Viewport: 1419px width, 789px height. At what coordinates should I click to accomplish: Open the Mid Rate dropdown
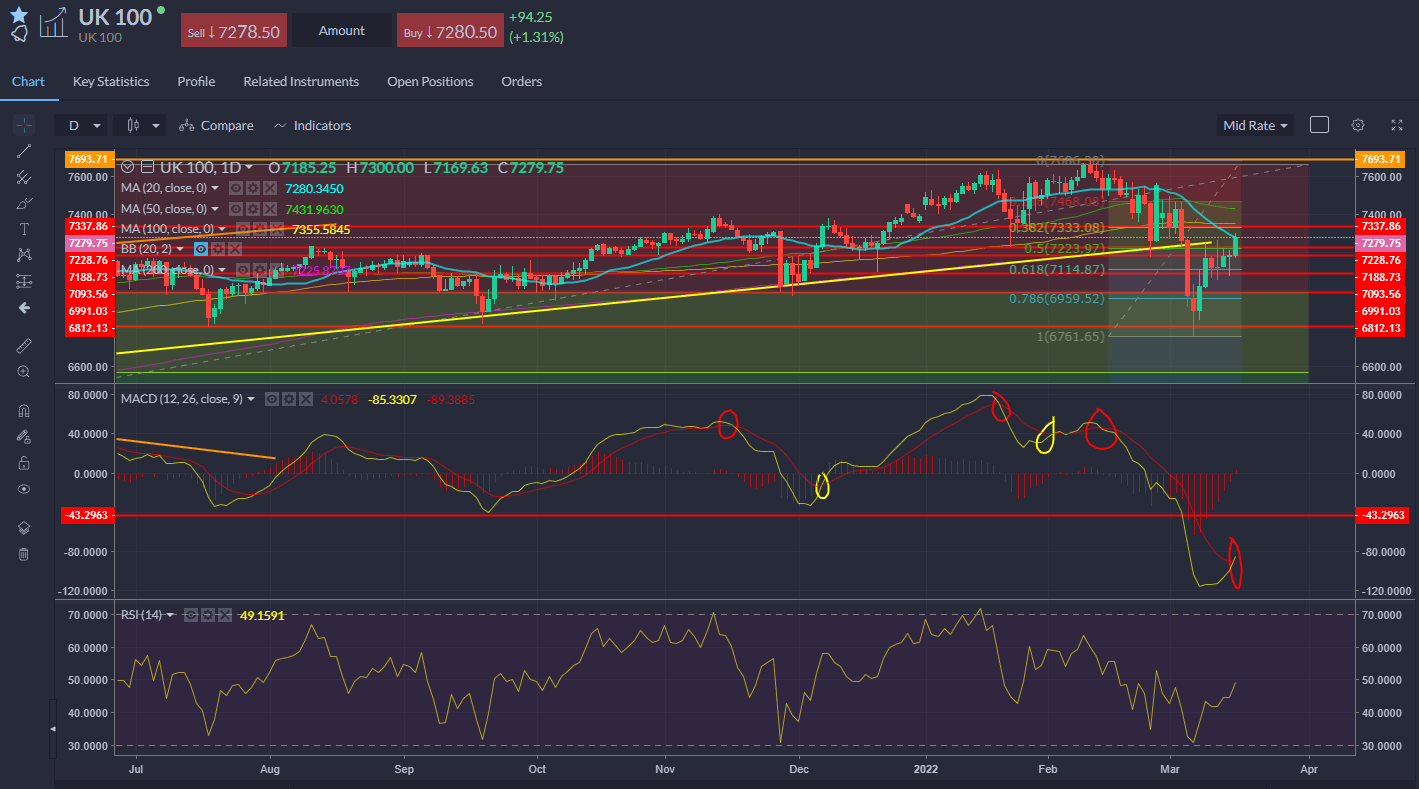click(1254, 125)
